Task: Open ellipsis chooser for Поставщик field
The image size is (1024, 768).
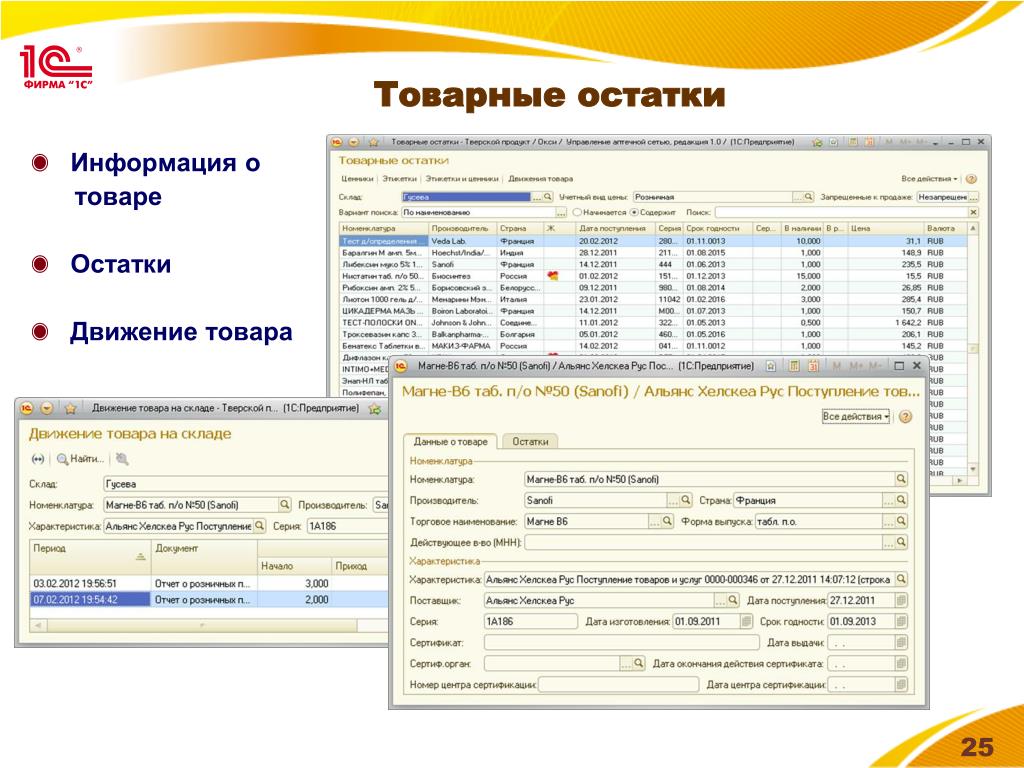Action: pyautogui.click(x=720, y=600)
